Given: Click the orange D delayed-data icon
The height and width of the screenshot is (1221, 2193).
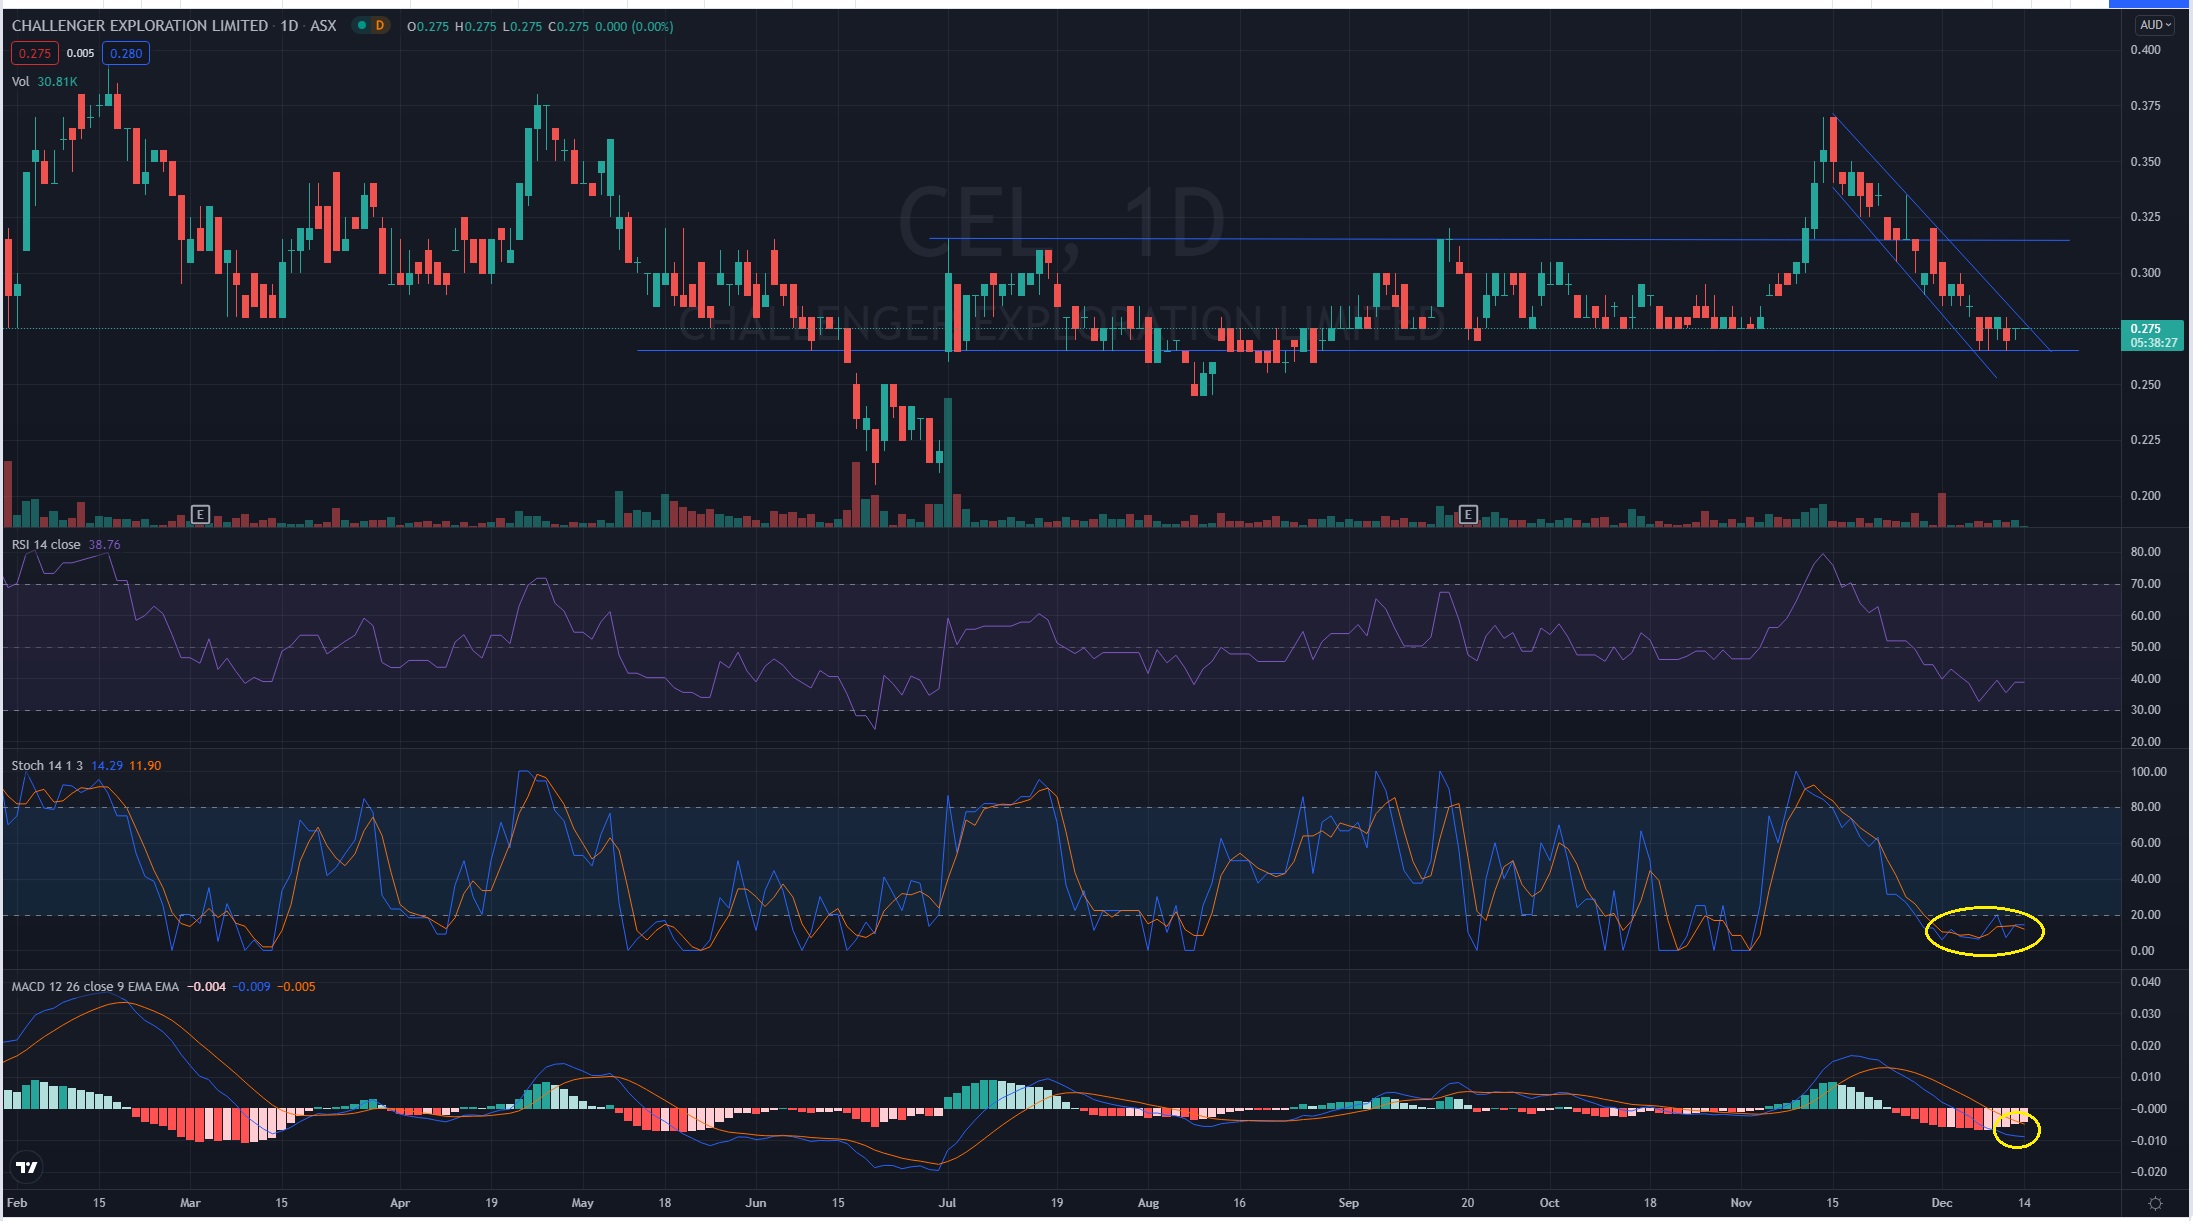Looking at the screenshot, I should coord(380,26).
